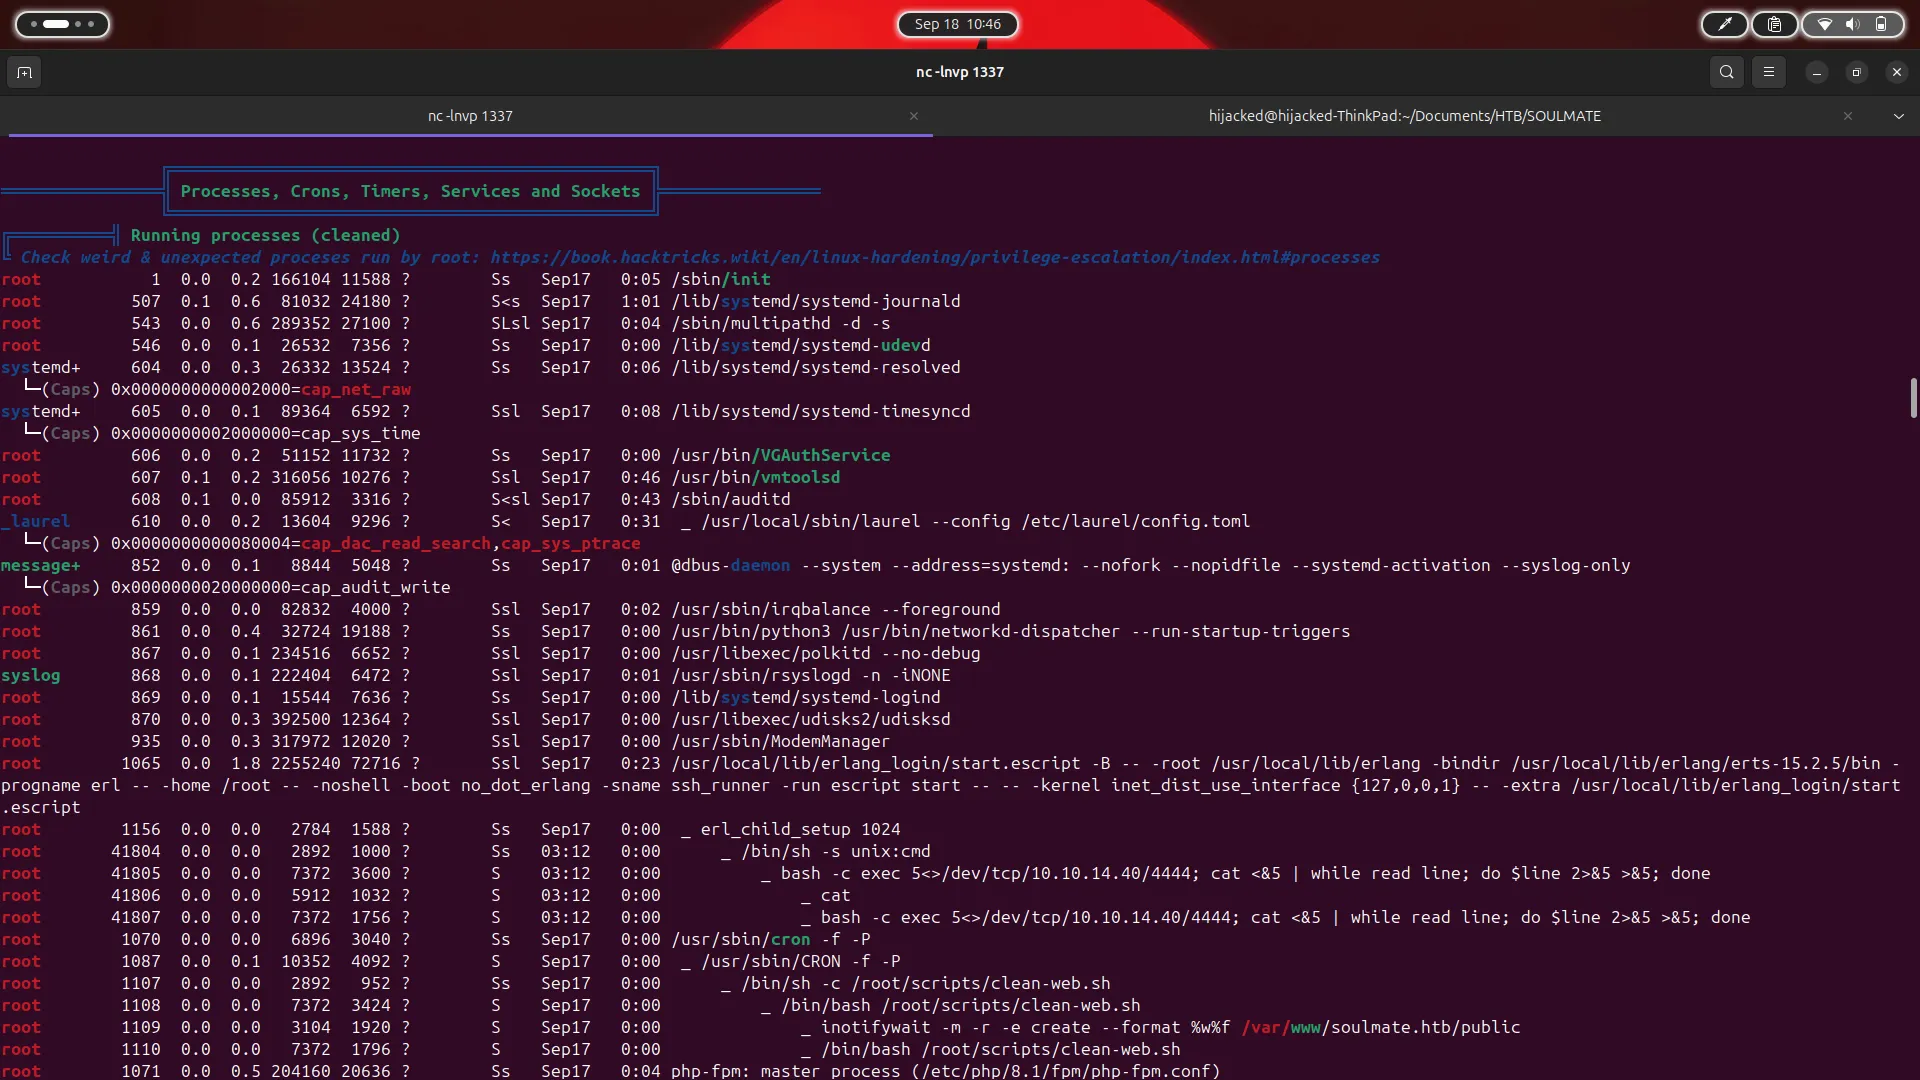Click the color picker eyedropper indicator
The height and width of the screenshot is (1080, 1920).
[1725, 24]
